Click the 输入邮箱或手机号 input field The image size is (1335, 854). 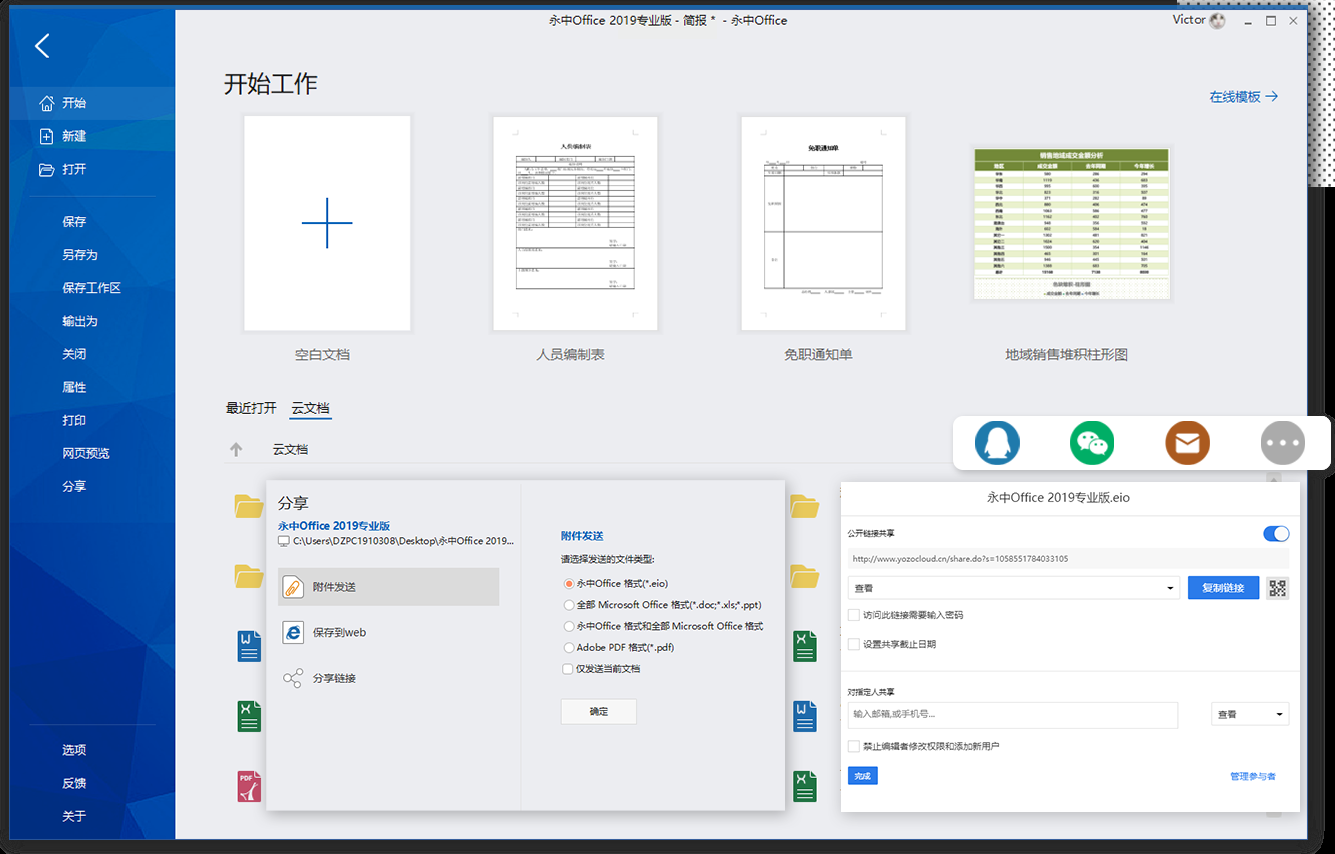tap(1012, 714)
